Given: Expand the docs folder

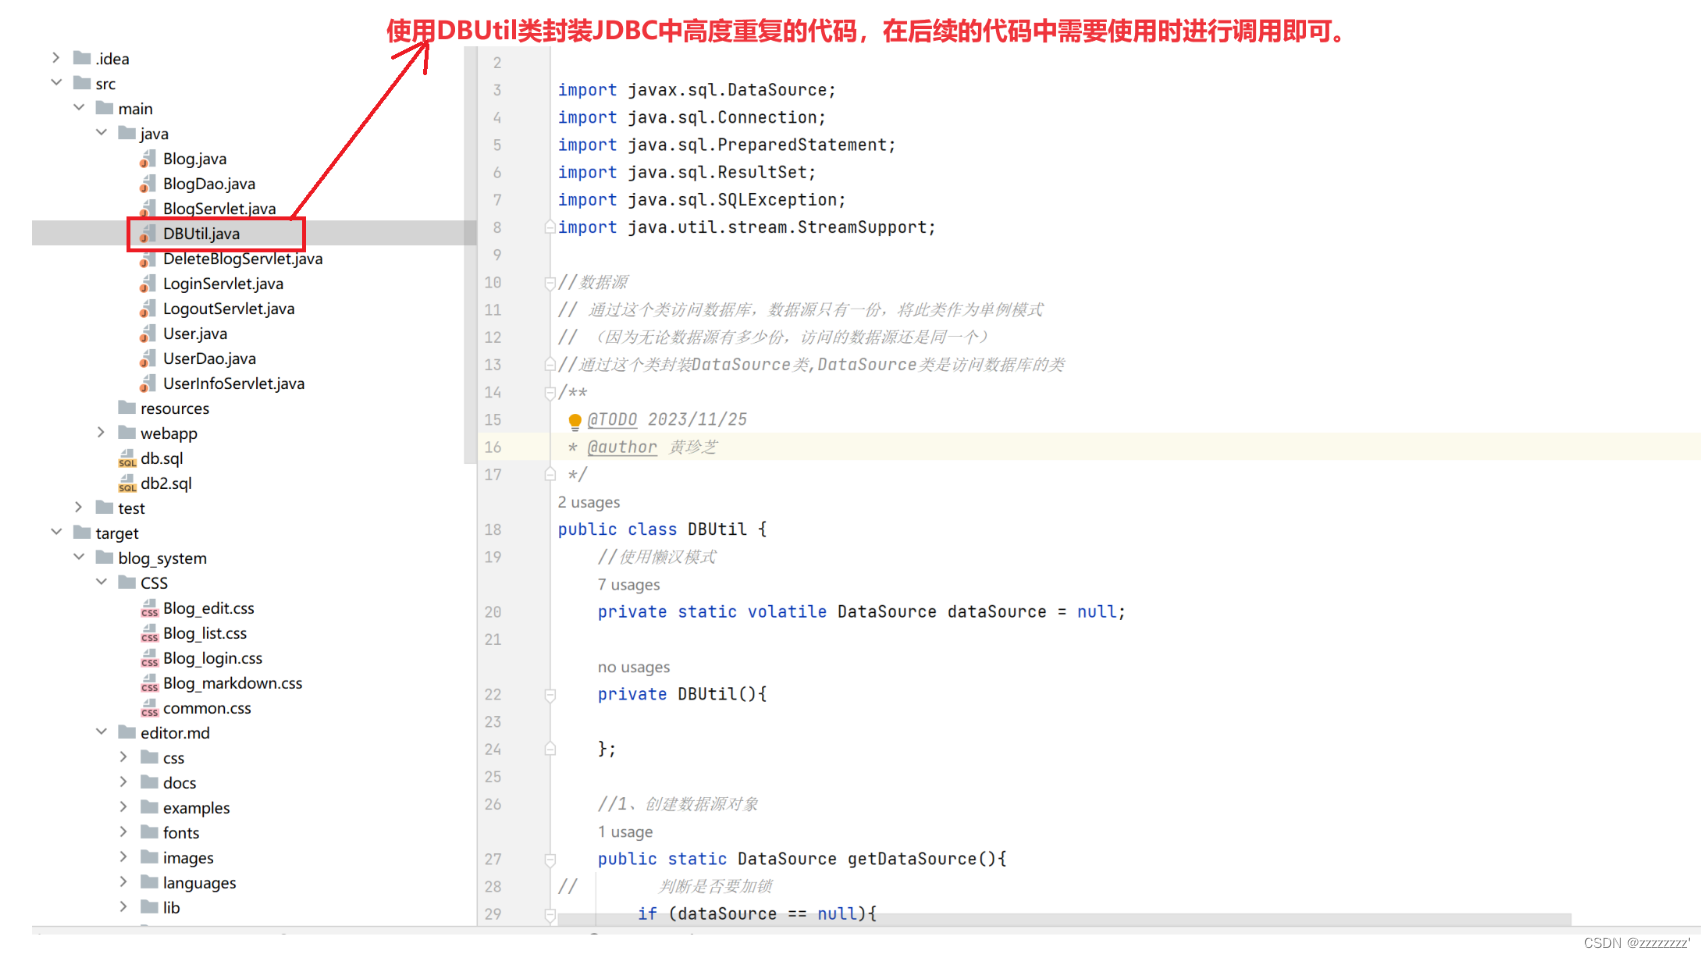Looking at the screenshot, I should (x=124, y=783).
